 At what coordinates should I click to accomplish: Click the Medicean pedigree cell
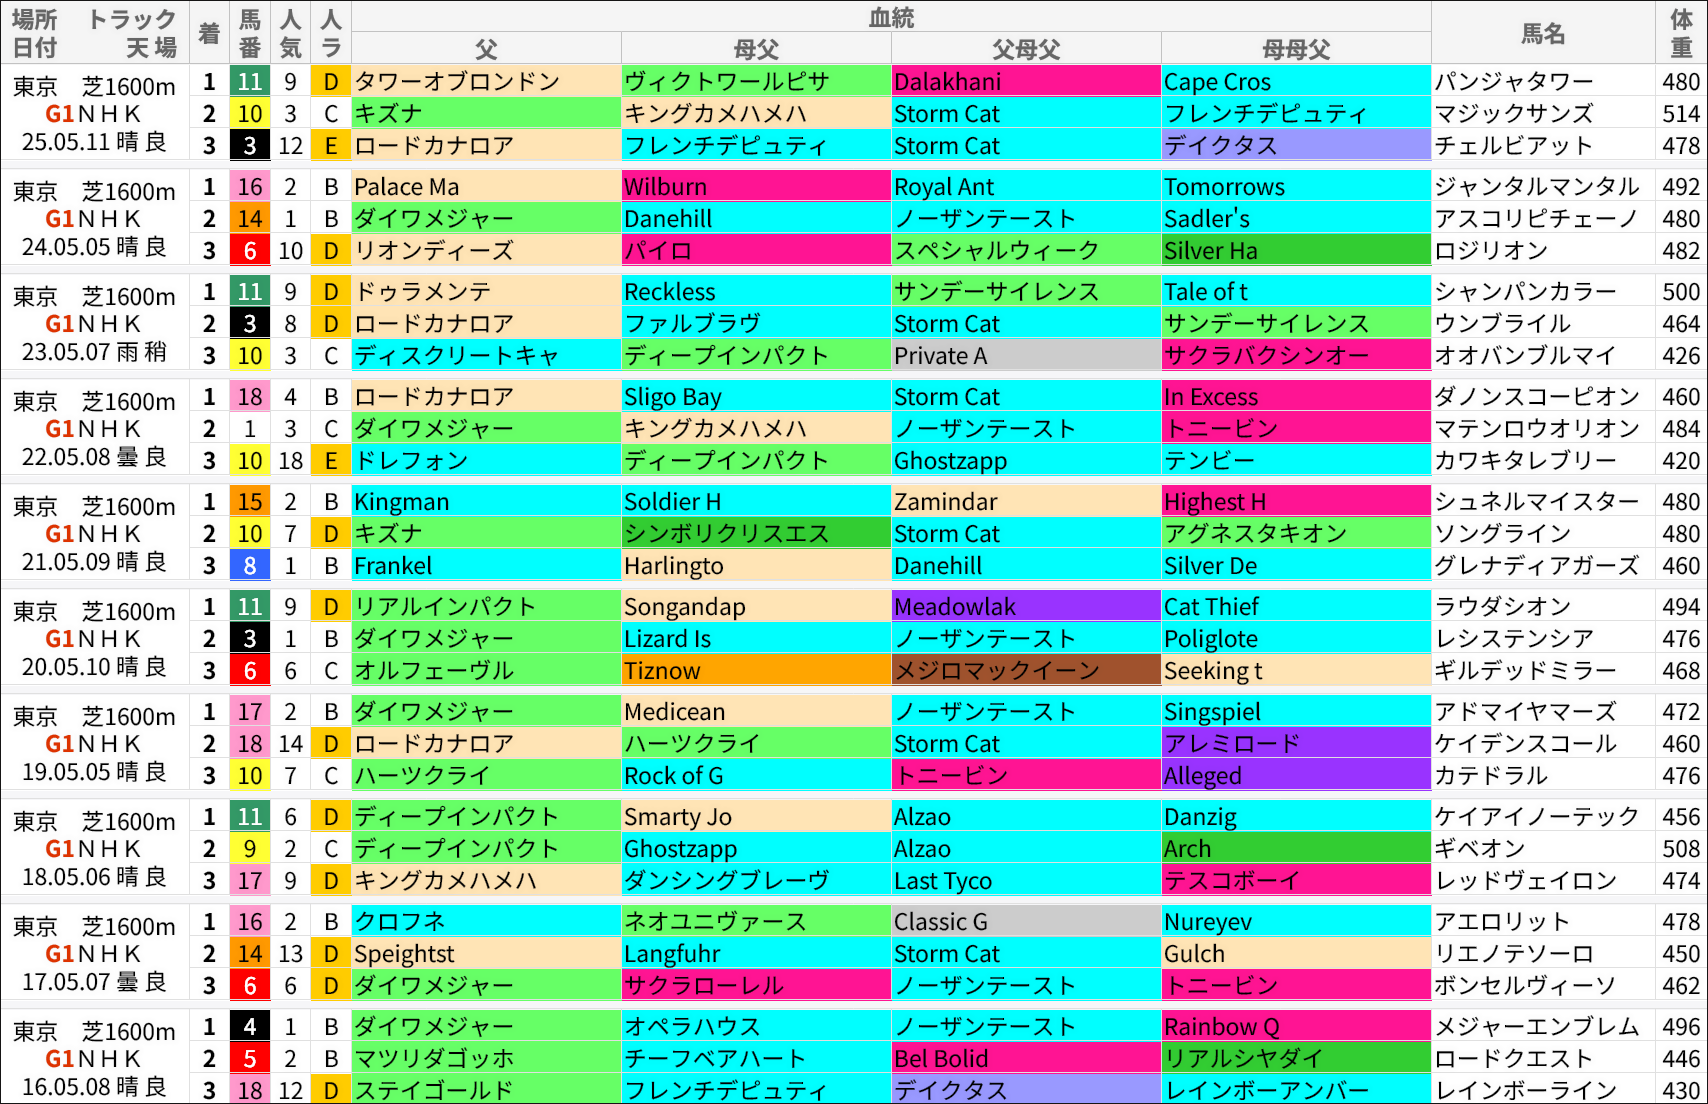tap(756, 712)
